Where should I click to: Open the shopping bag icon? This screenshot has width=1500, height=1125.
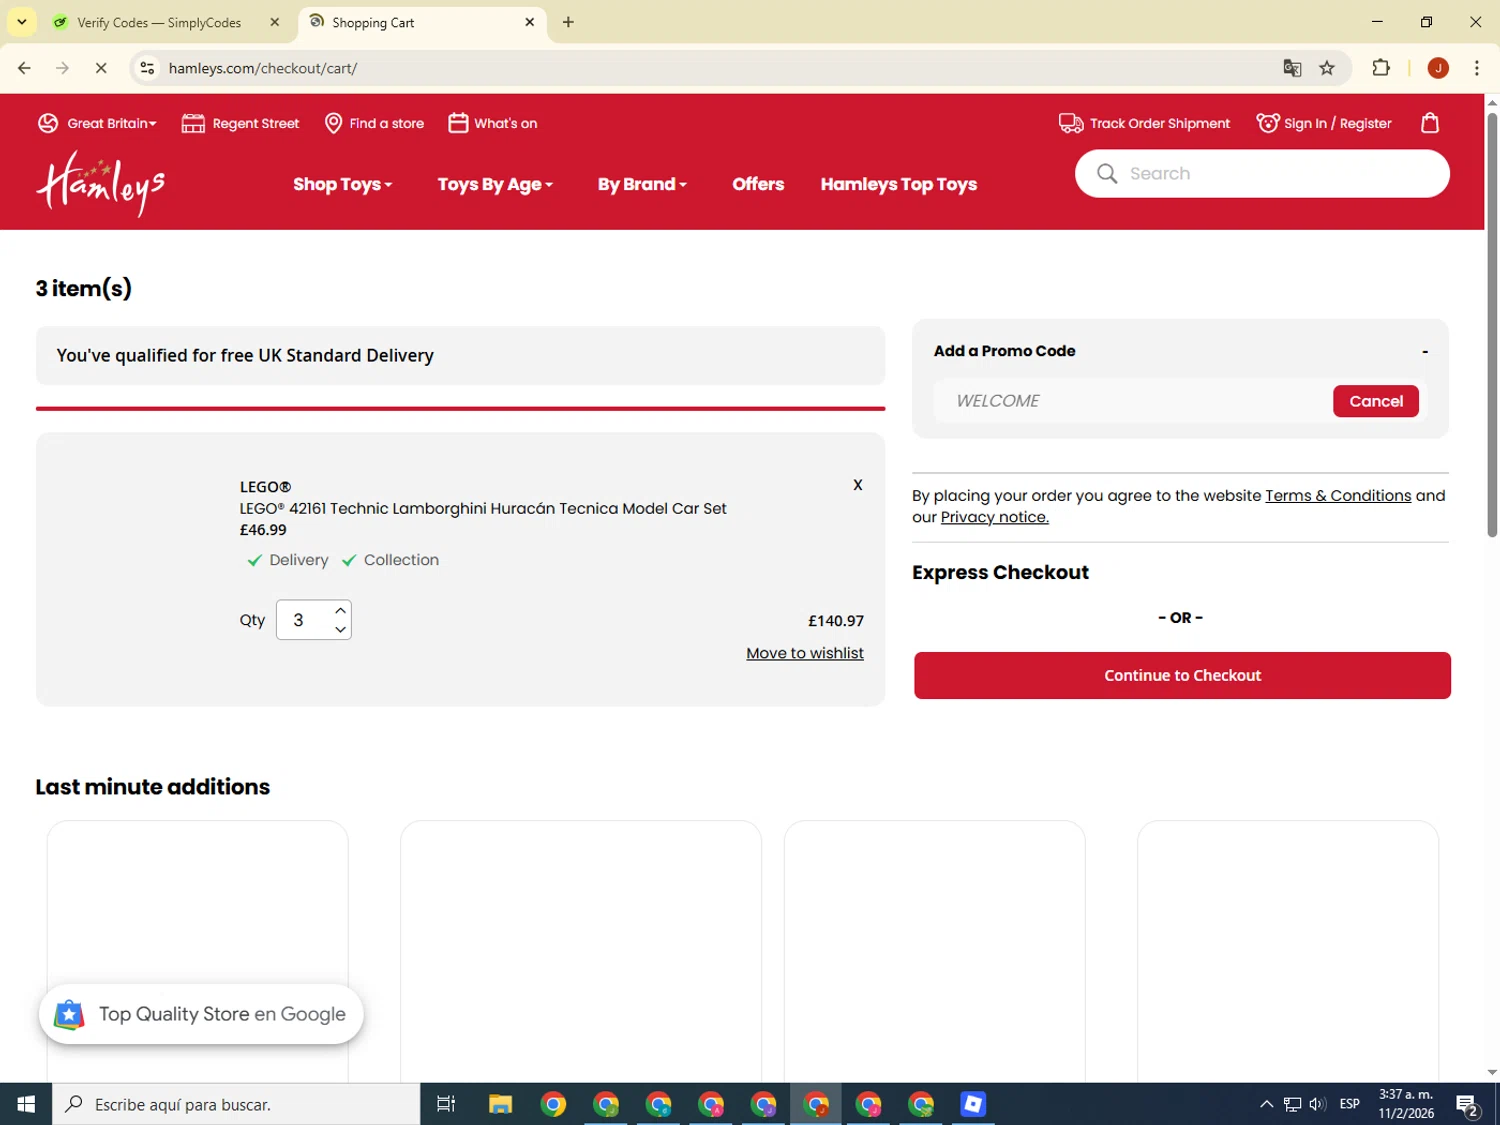click(1430, 123)
